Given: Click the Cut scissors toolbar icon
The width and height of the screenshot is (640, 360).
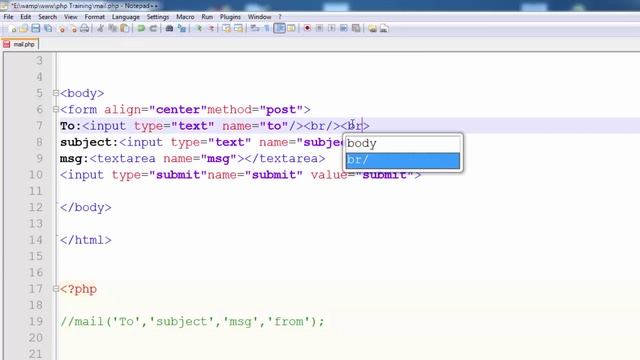Looking at the screenshot, I should pos(100,28).
